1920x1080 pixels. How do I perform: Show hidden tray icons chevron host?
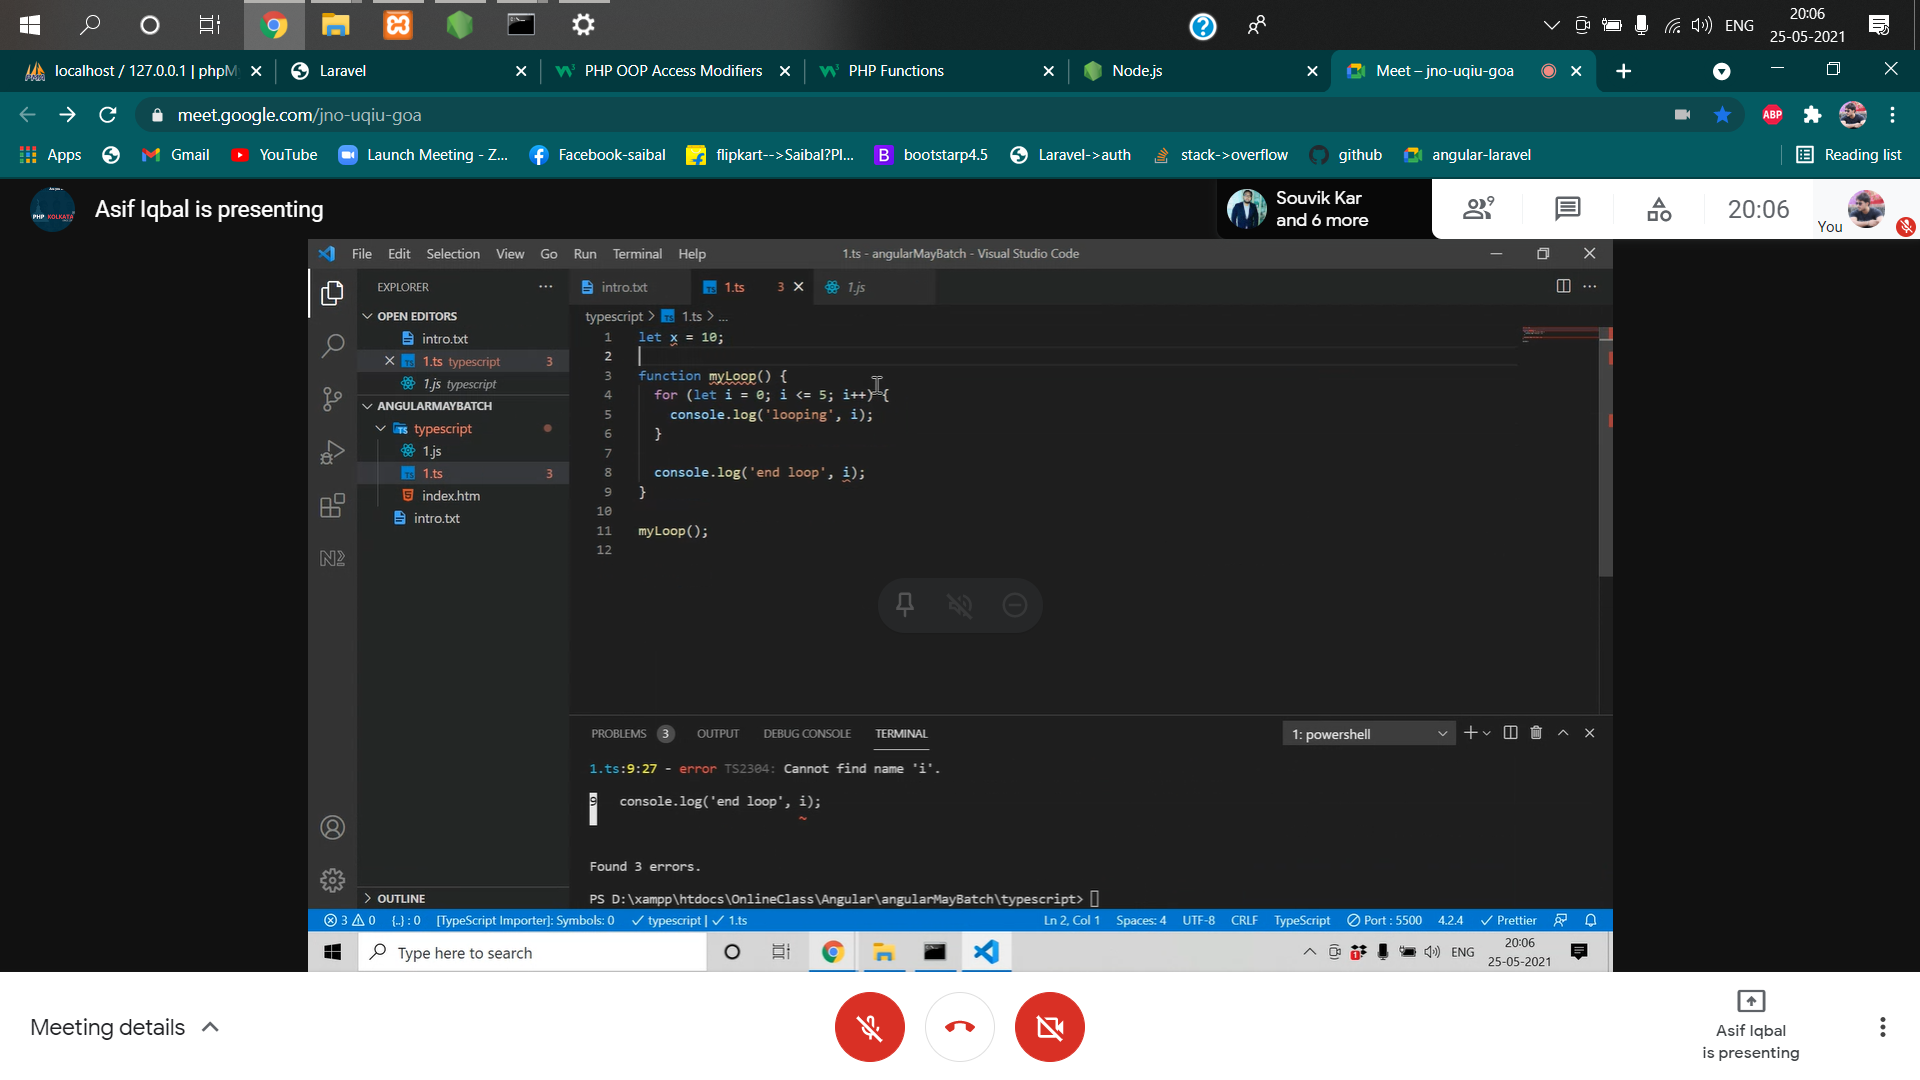click(1551, 25)
